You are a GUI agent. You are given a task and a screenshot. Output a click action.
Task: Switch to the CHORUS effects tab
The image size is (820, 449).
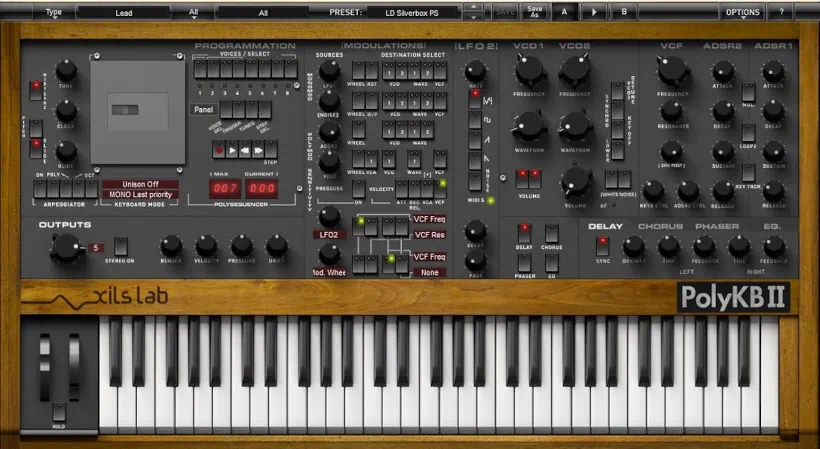click(660, 226)
